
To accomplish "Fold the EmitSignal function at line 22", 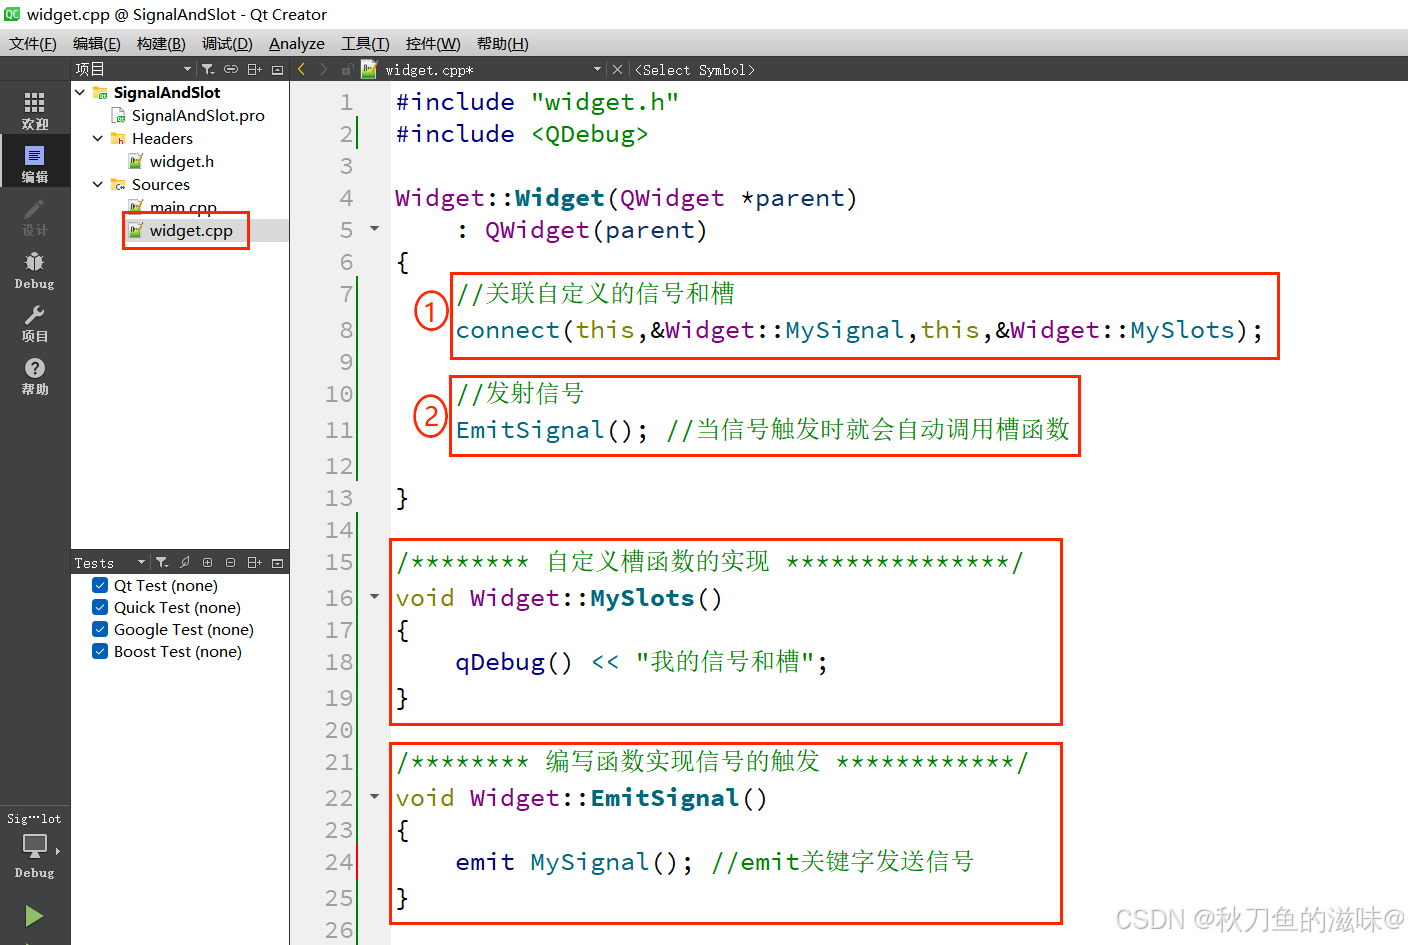I will [375, 797].
